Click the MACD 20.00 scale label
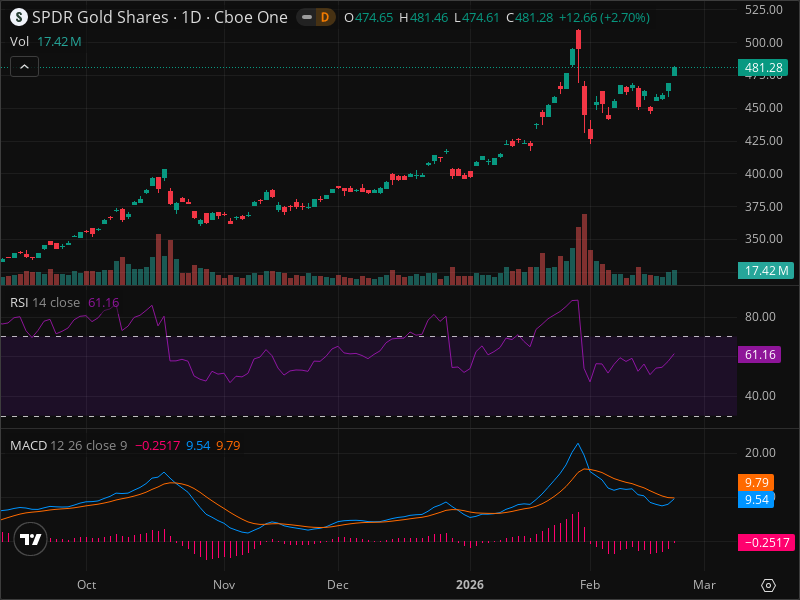This screenshot has height=600, width=800. pyautogui.click(x=760, y=453)
